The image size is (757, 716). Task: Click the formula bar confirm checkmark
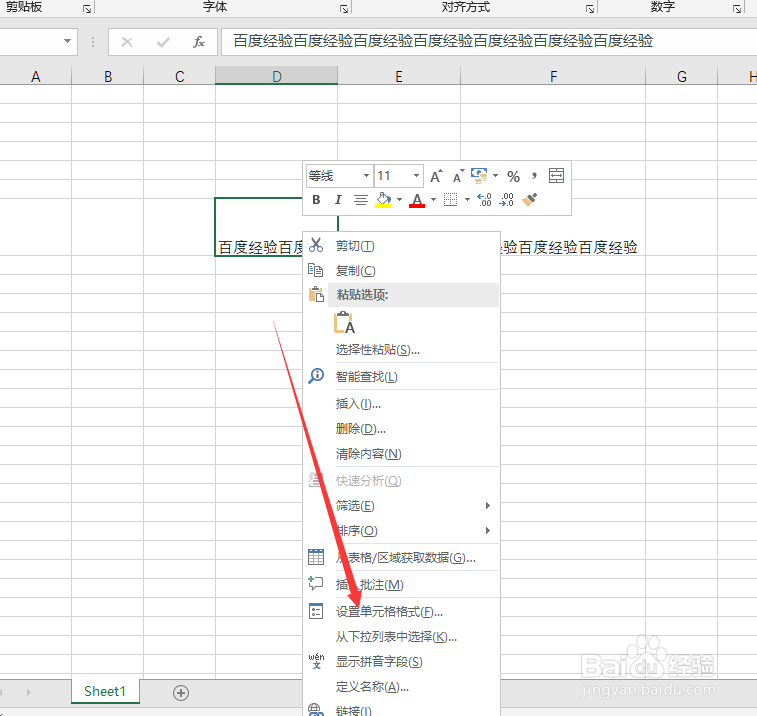pos(163,42)
